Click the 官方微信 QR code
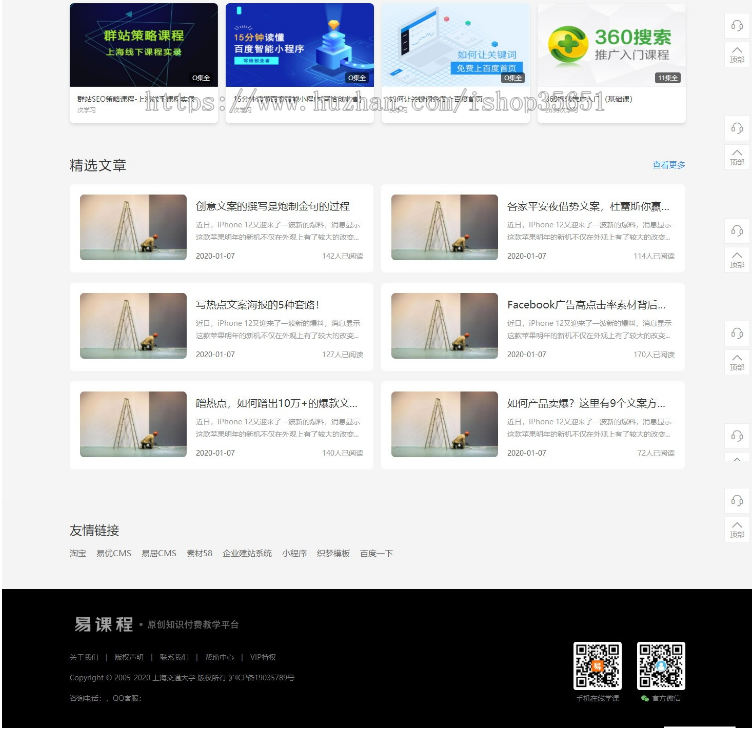Viewport: 752px width, 729px height. (661, 666)
